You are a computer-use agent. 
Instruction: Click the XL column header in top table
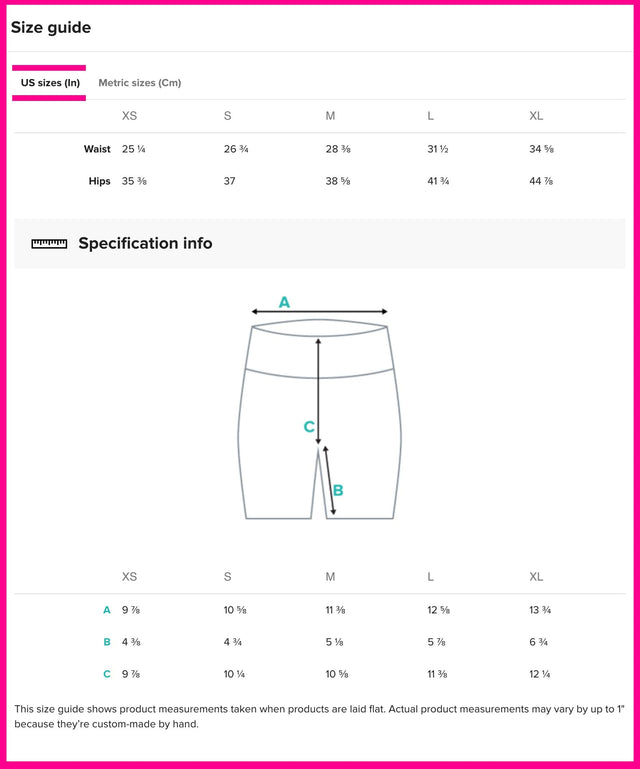pos(536,116)
